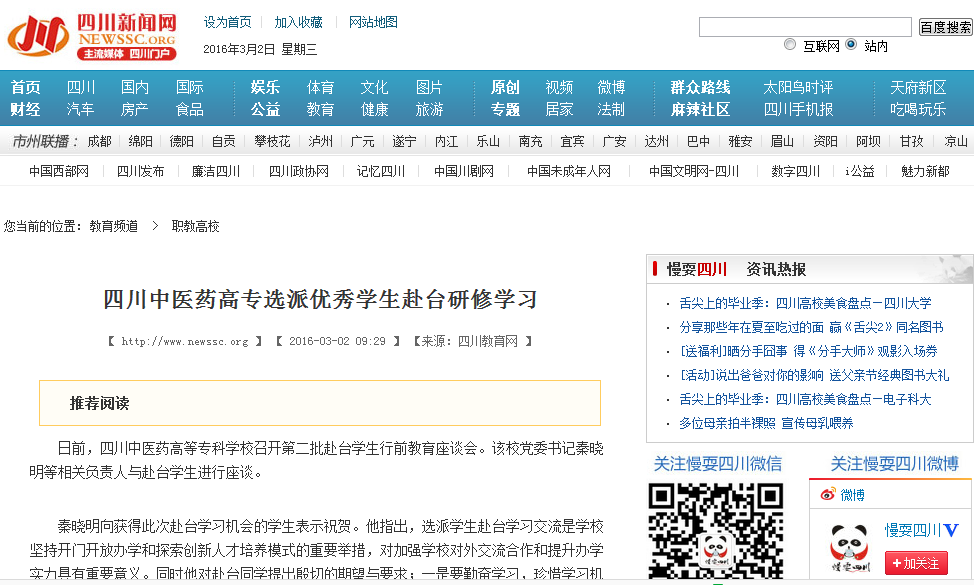Click the 教育频道 breadcrumb link

tap(113, 226)
